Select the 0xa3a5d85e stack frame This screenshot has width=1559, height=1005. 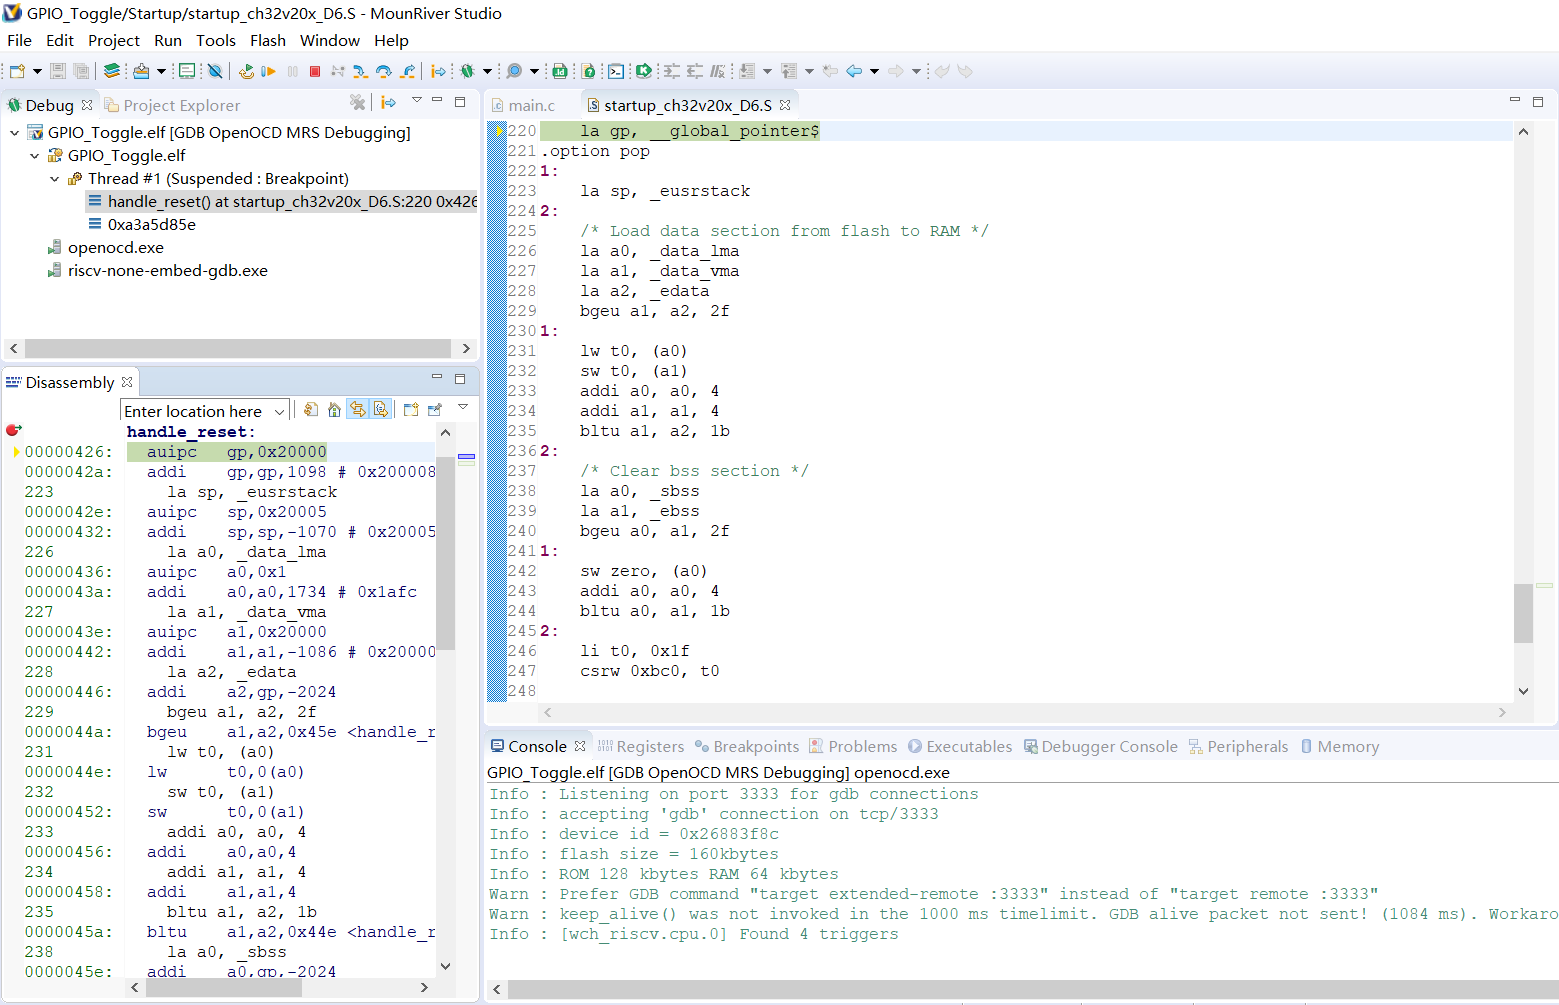click(x=142, y=224)
